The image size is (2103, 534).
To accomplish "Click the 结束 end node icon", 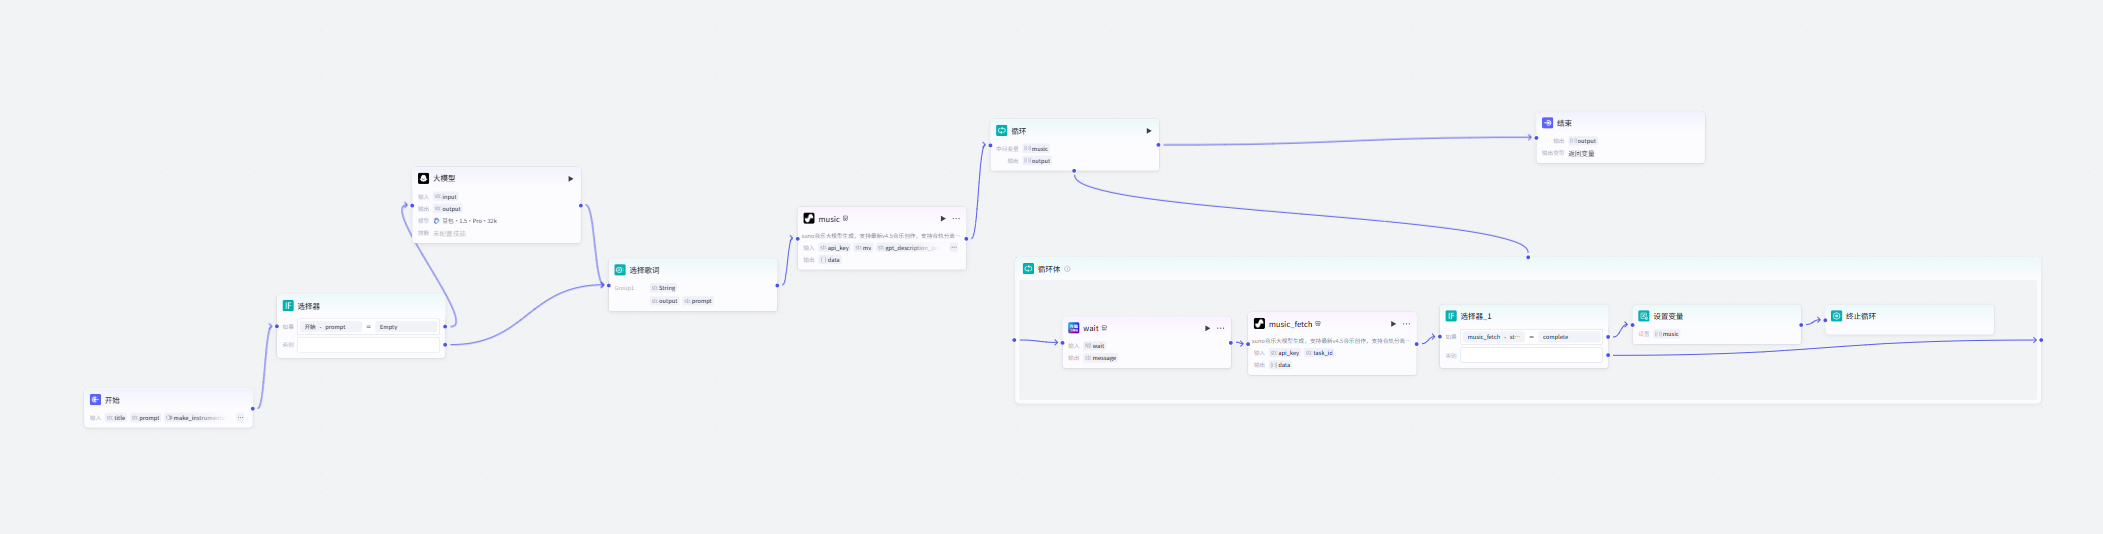I will pyautogui.click(x=1547, y=123).
